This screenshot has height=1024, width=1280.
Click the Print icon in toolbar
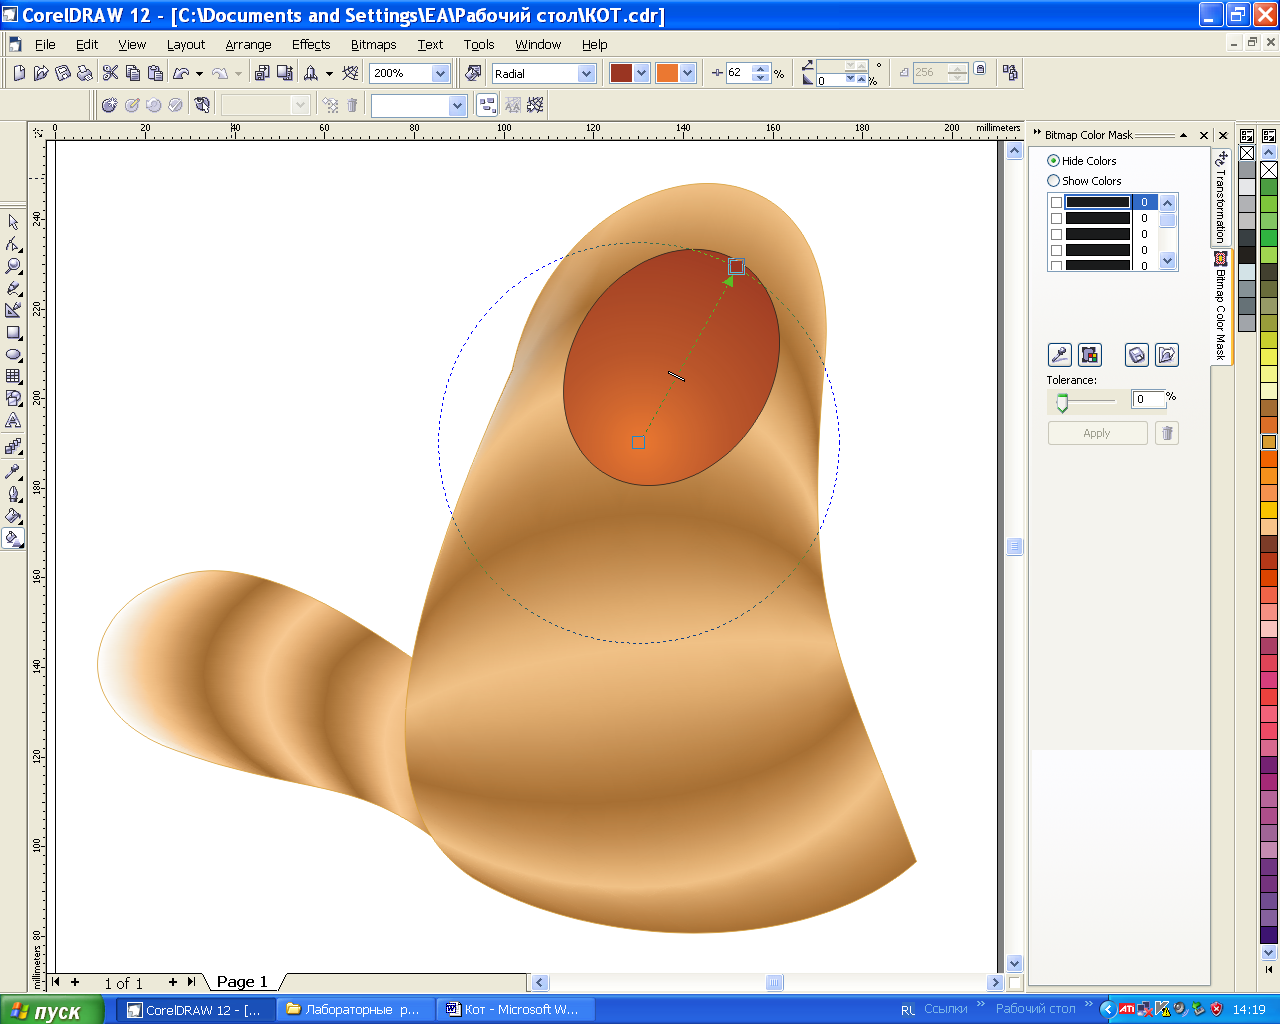click(85, 73)
